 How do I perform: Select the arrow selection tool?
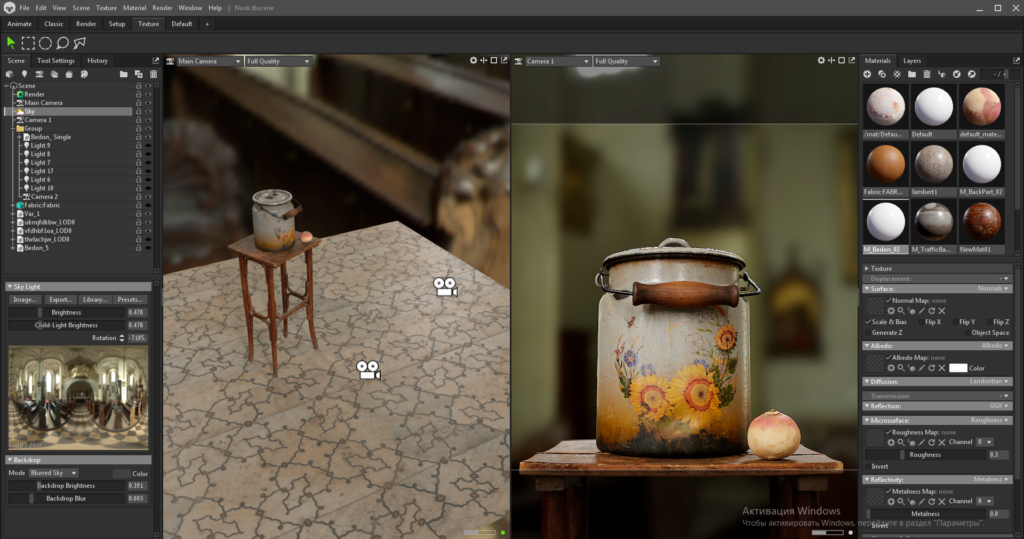(10, 43)
